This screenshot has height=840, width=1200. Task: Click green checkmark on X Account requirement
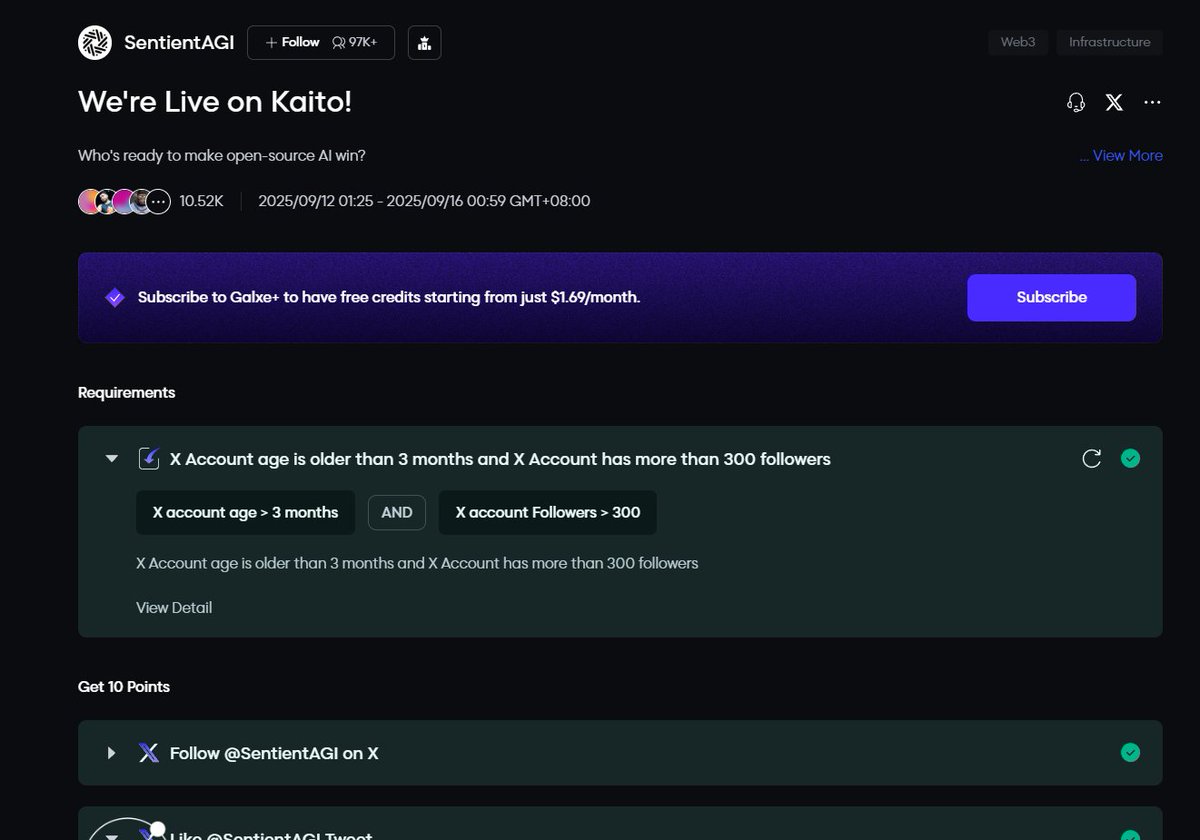click(1130, 459)
